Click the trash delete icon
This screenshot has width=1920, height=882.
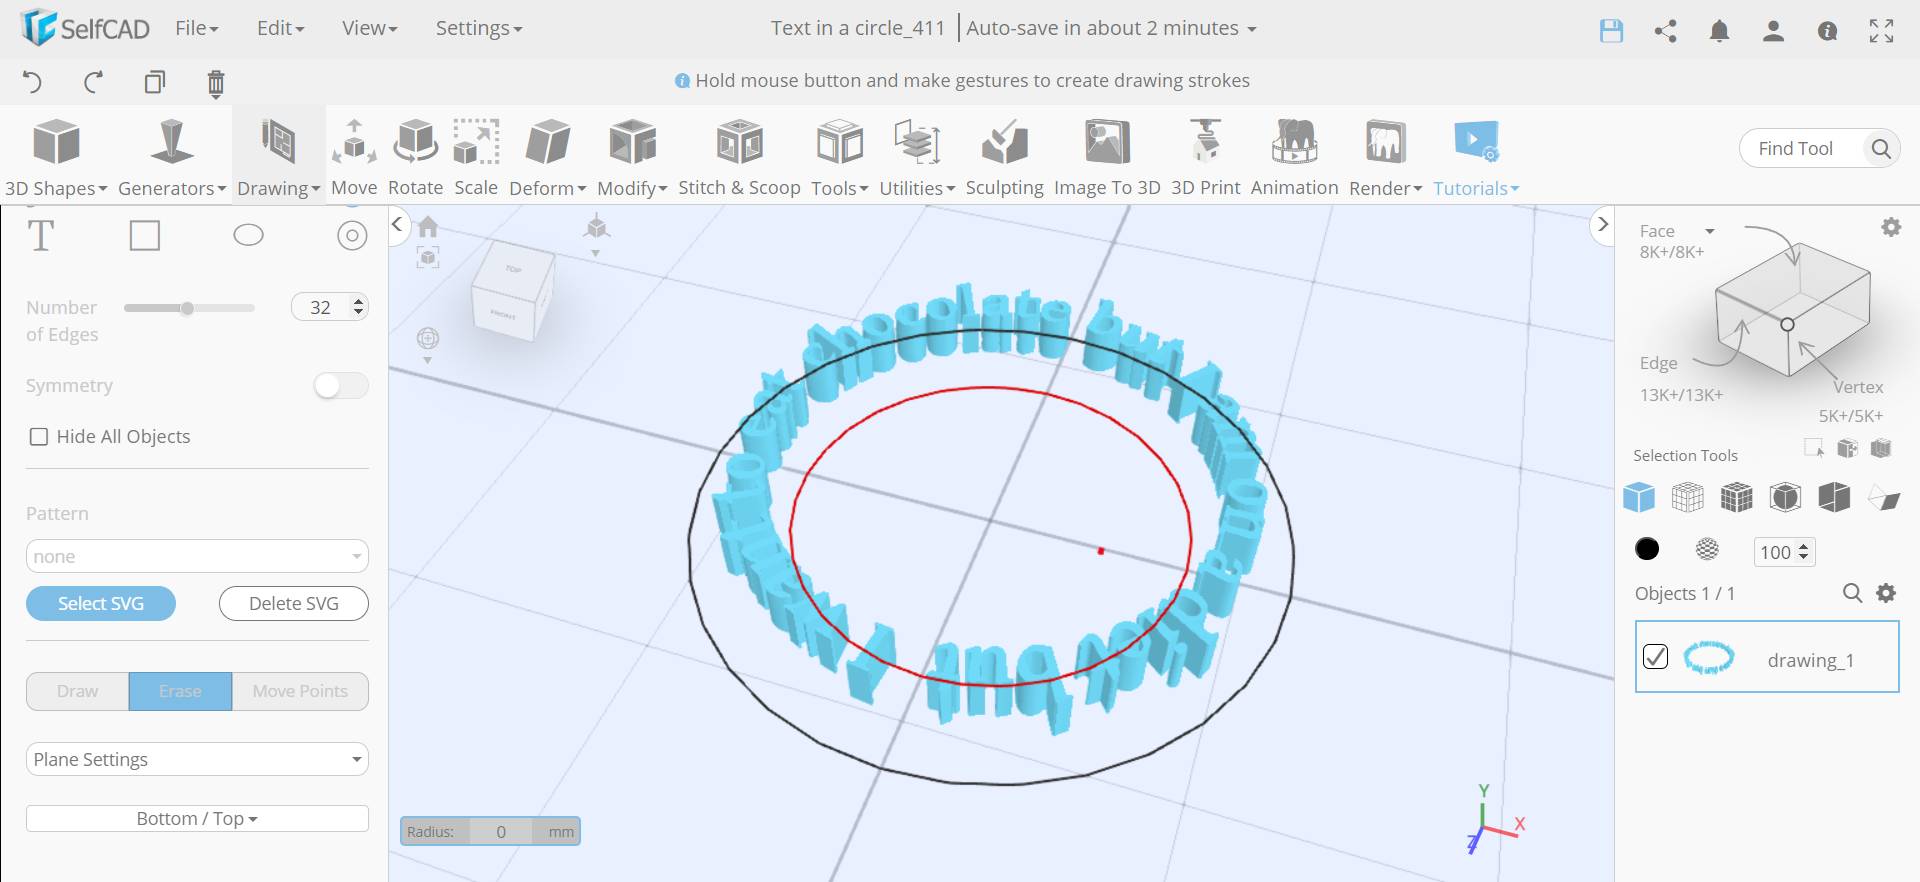216,83
